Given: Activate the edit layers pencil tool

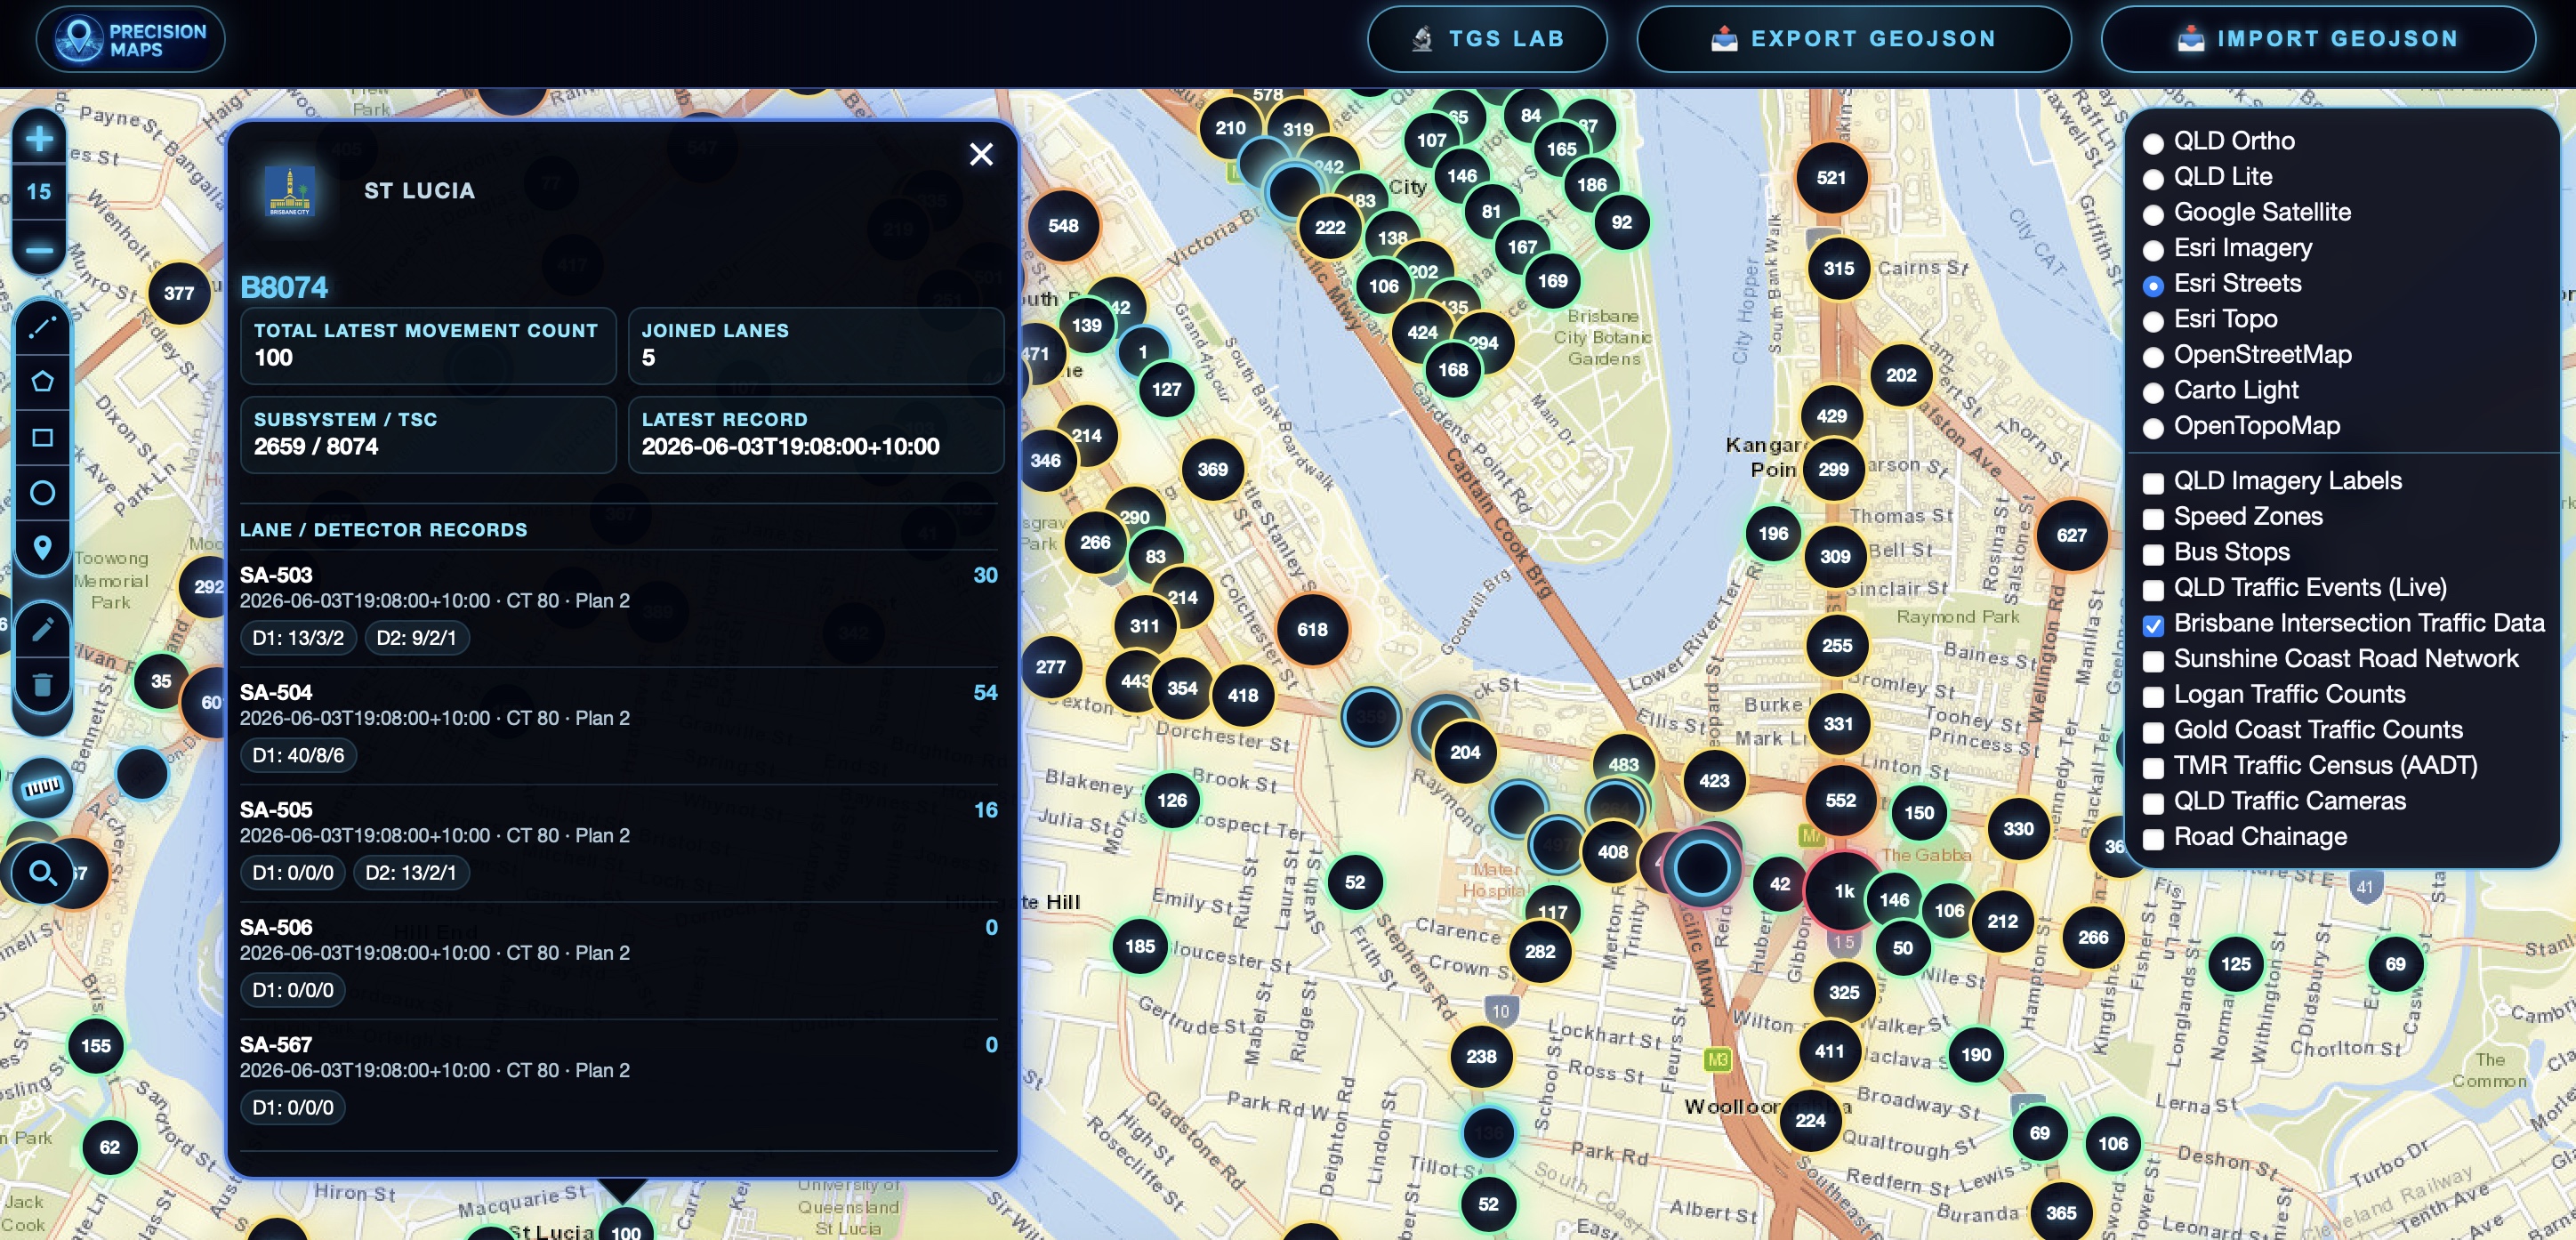Looking at the screenshot, I should pyautogui.click(x=42, y=630).
